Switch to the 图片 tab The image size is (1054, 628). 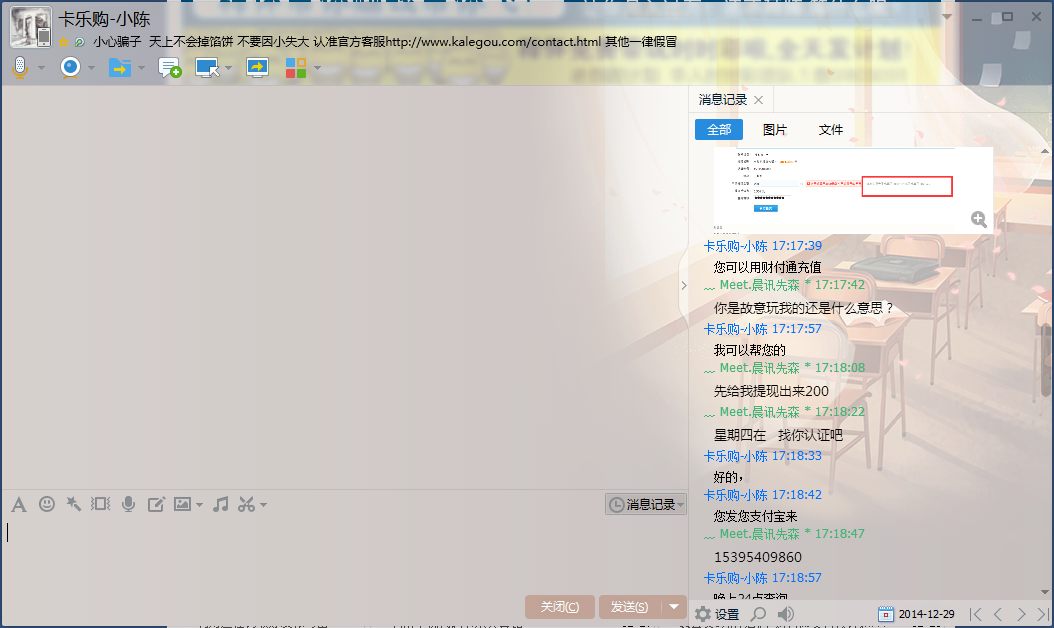775,130
